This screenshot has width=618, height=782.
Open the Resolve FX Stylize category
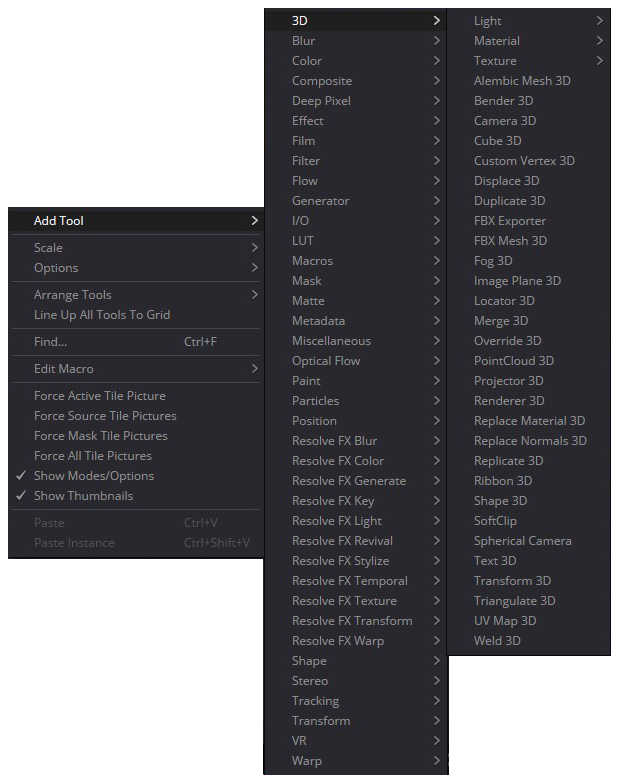click(356, 561)
